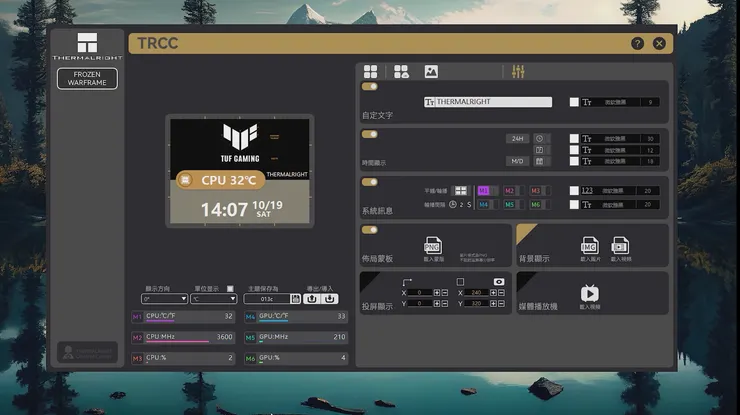Select the M2 CPU:MHz row
Viewport: 740px width, 415px height.
coord(183,337)
